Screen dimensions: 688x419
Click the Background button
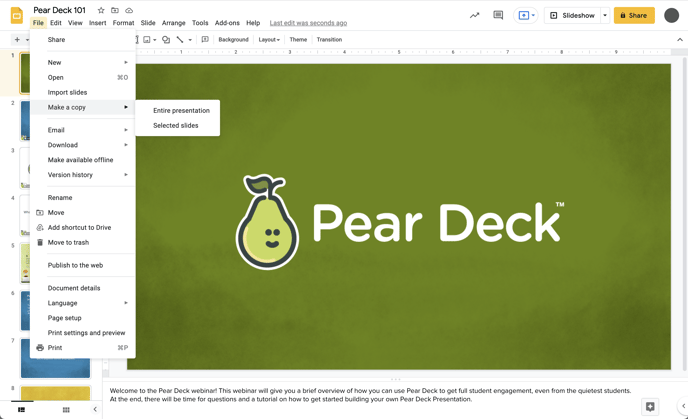pos(233,39)
